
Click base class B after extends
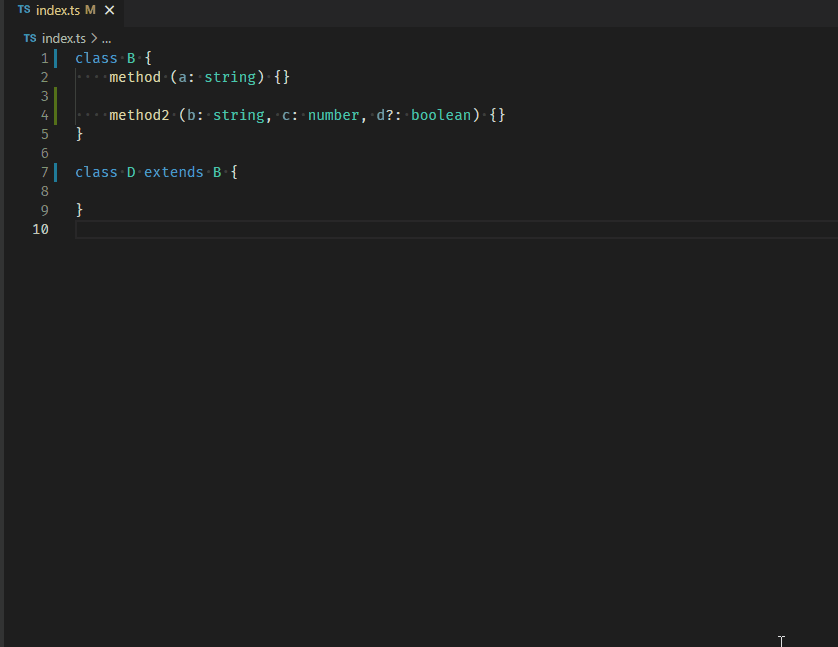tap(217, 173)
